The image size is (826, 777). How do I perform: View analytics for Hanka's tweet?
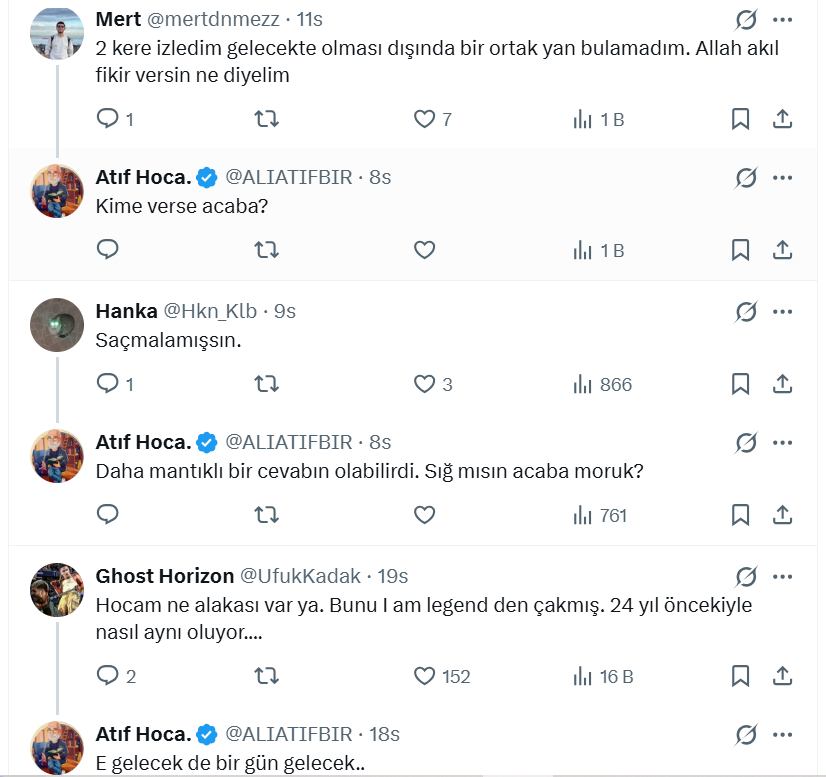click(x=583, y=384)
